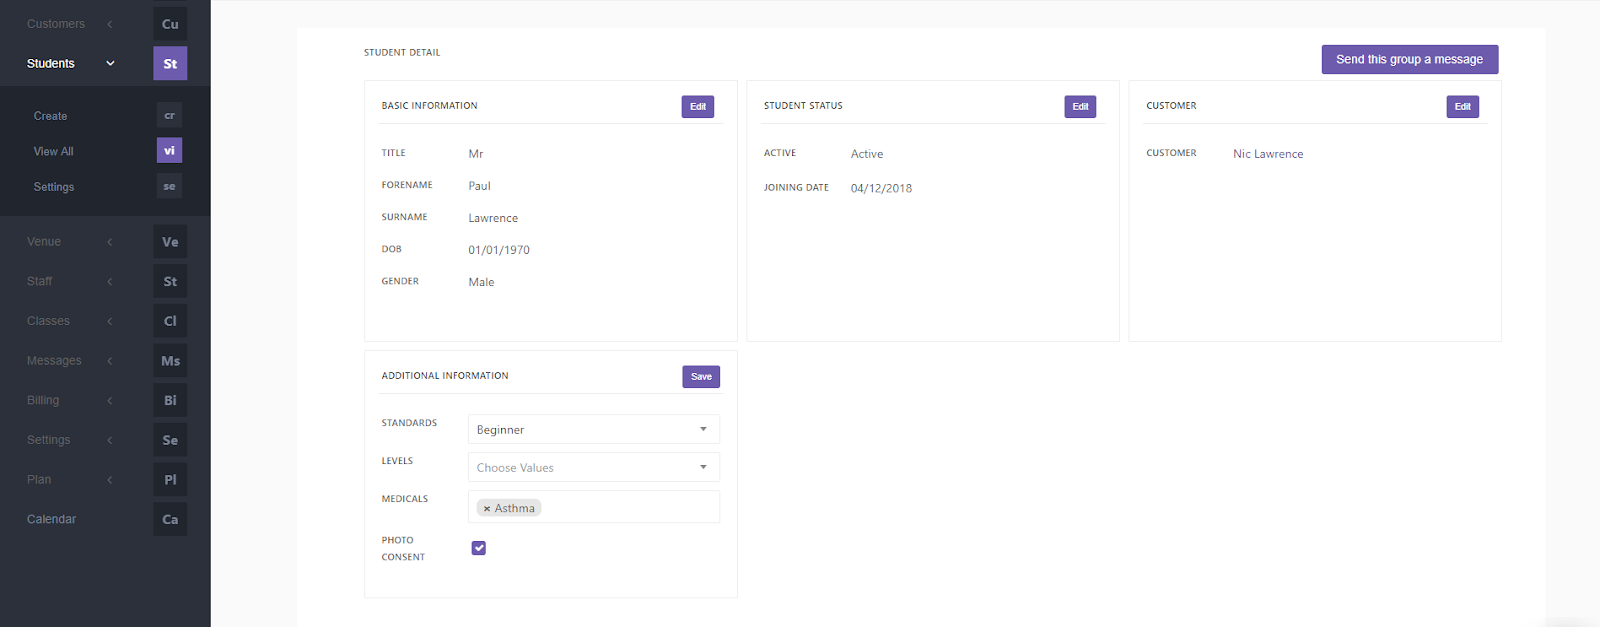Click the surname value 'Lawrence'
The image size is (1600, 627).
[493, 218]
